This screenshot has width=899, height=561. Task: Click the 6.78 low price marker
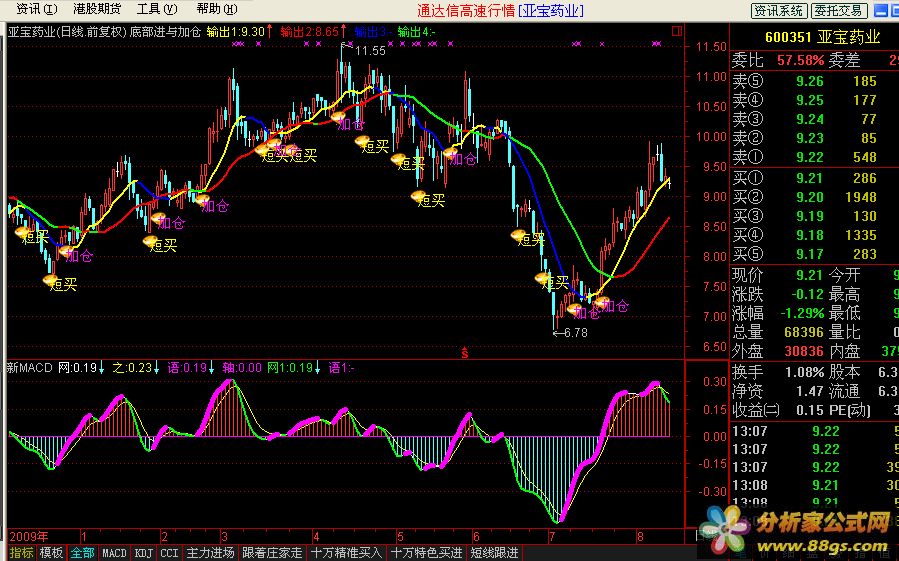[575, 332]
